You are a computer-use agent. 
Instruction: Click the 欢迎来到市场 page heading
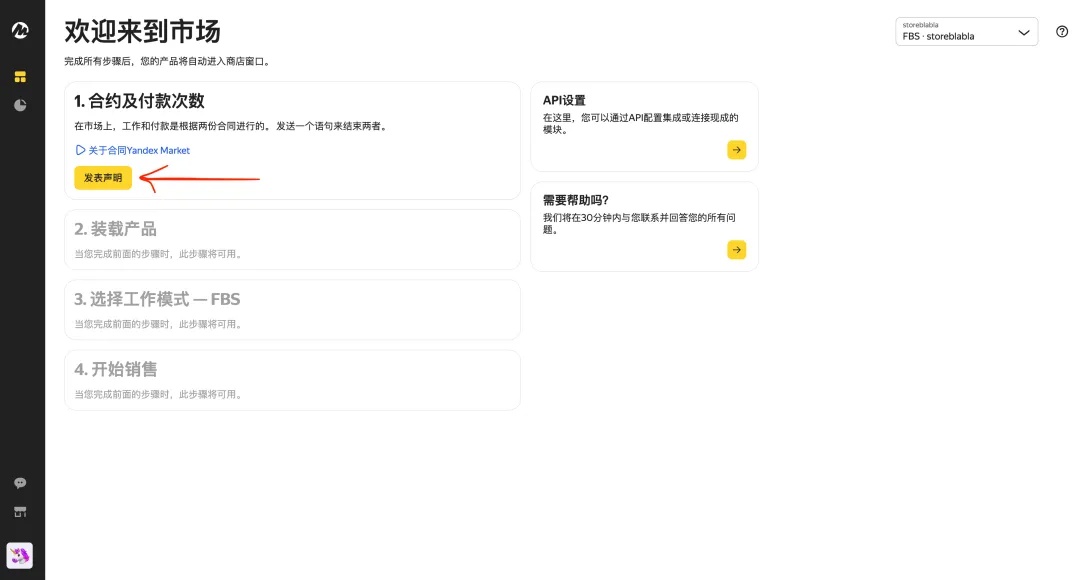point(143,32)
